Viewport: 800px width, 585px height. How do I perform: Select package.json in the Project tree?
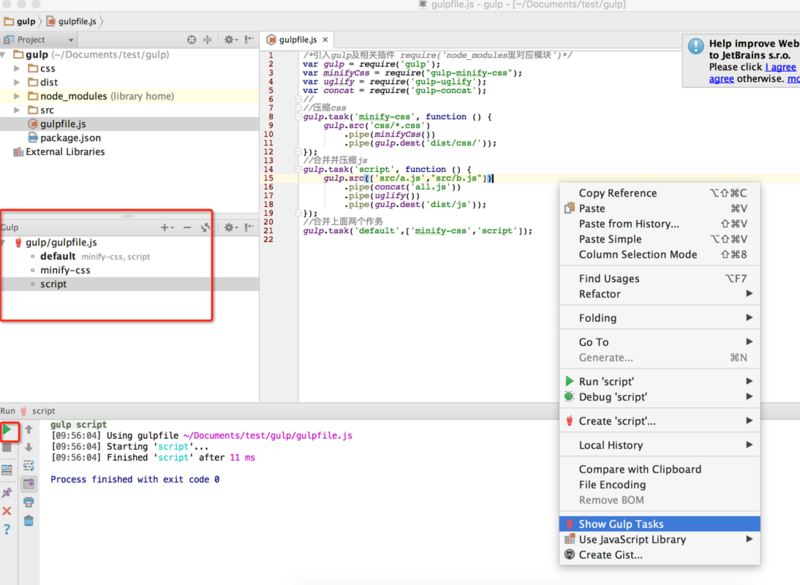pyautogui.click(x=70, y=138)
